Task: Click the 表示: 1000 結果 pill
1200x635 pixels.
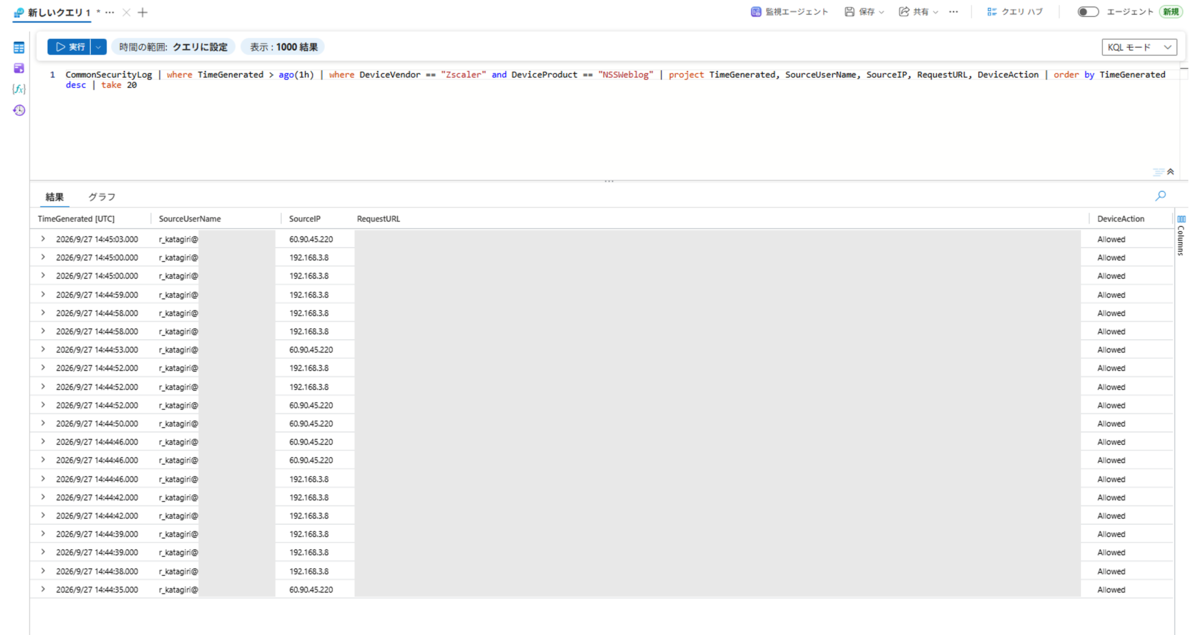Action: (284, 47)
